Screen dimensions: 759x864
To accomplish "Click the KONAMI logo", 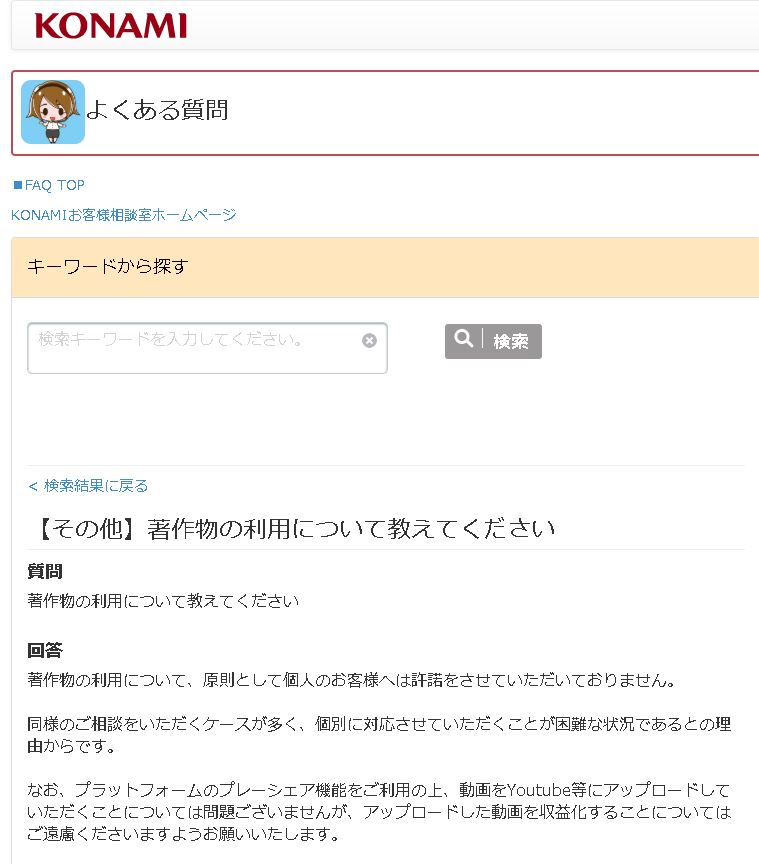I will (111, 25).
